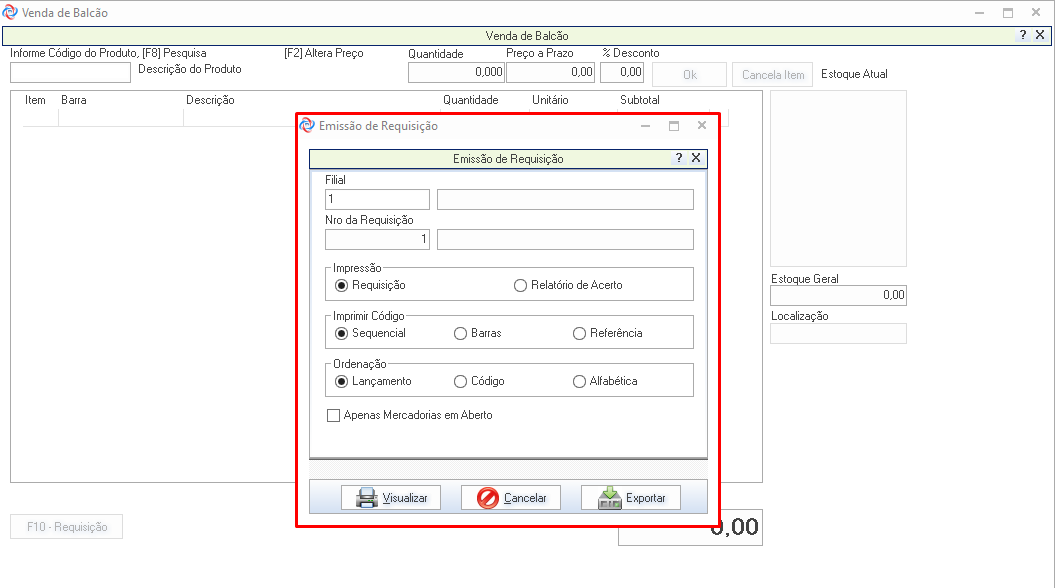Viewport: 1056px width, 588px height.
Task: Click the Exportar button
Action: click(630, 498)
